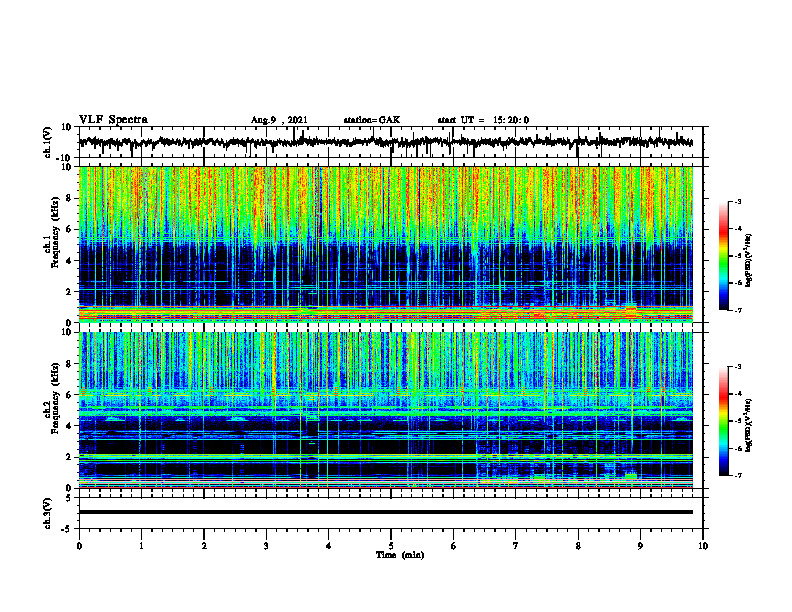
Task: Click the "VLF Spectra" plot title
Action: (x=113, y=120)
